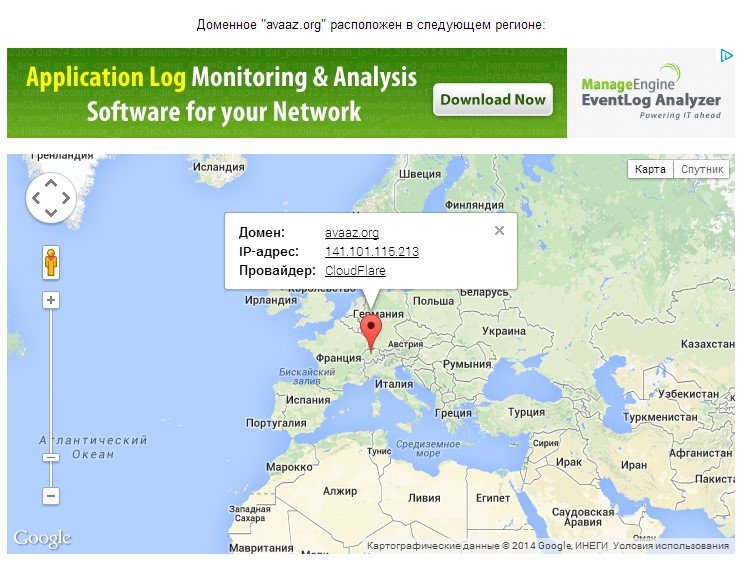Click the red location marker pin
Screen dimensions: 744x562
[371, 330]
